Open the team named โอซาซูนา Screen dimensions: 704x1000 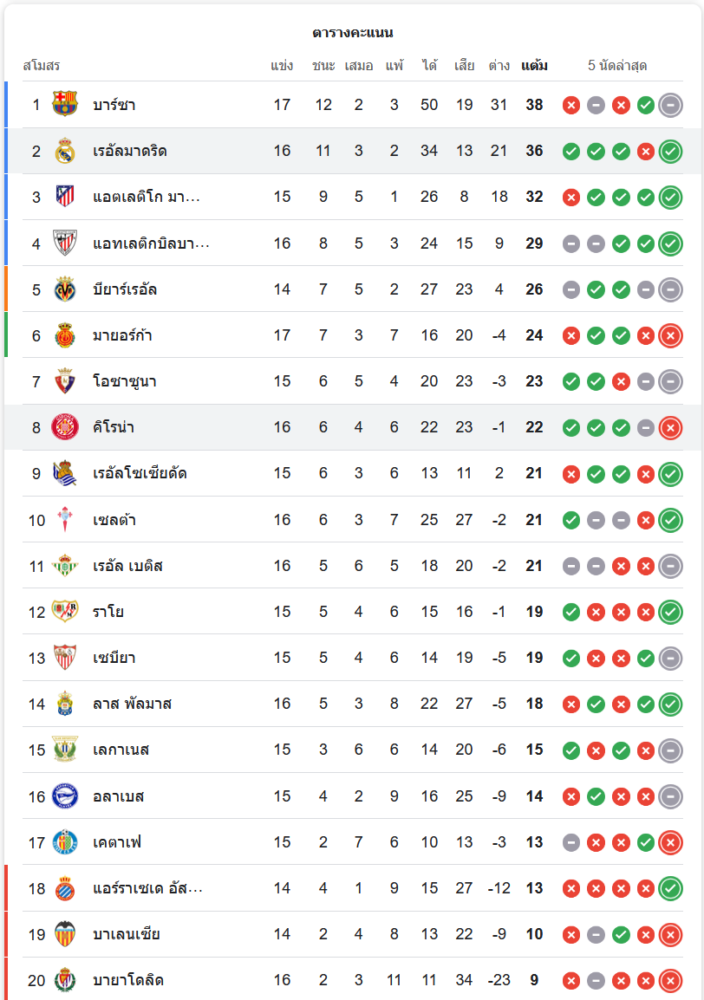click(x=125, y=381)
